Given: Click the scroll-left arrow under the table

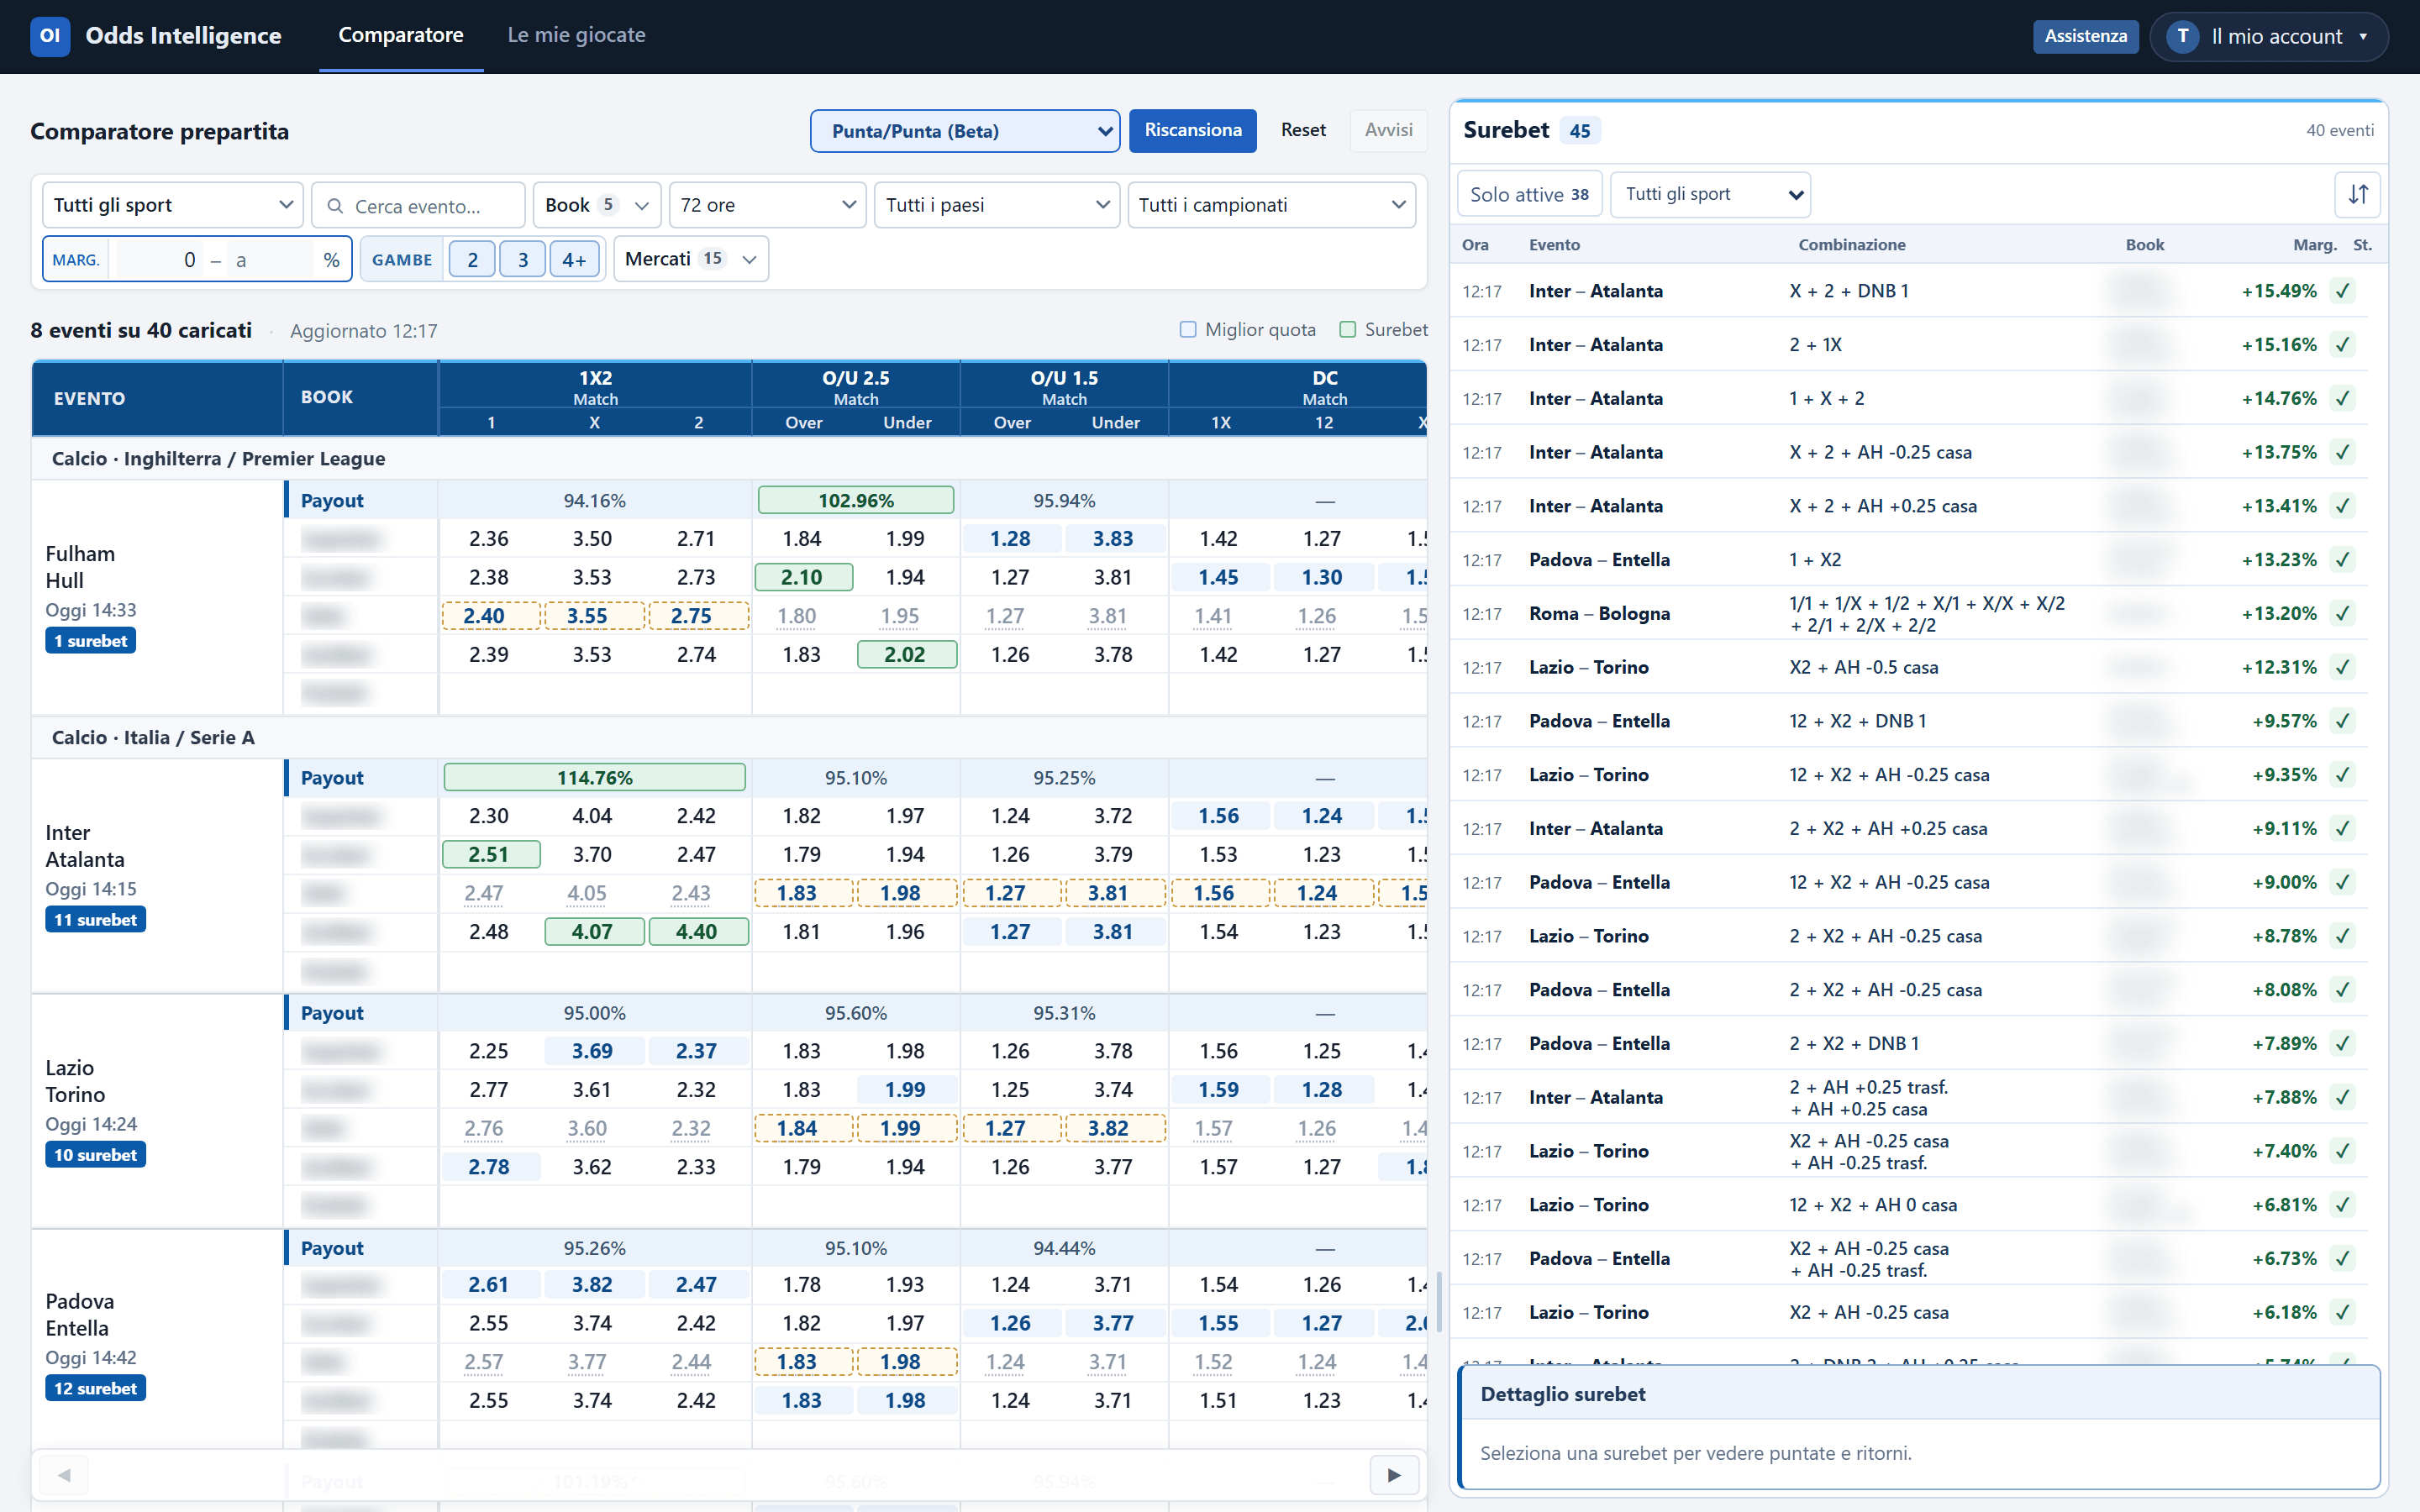Looking at the screenshot, I should click(x=64, y=1475).
